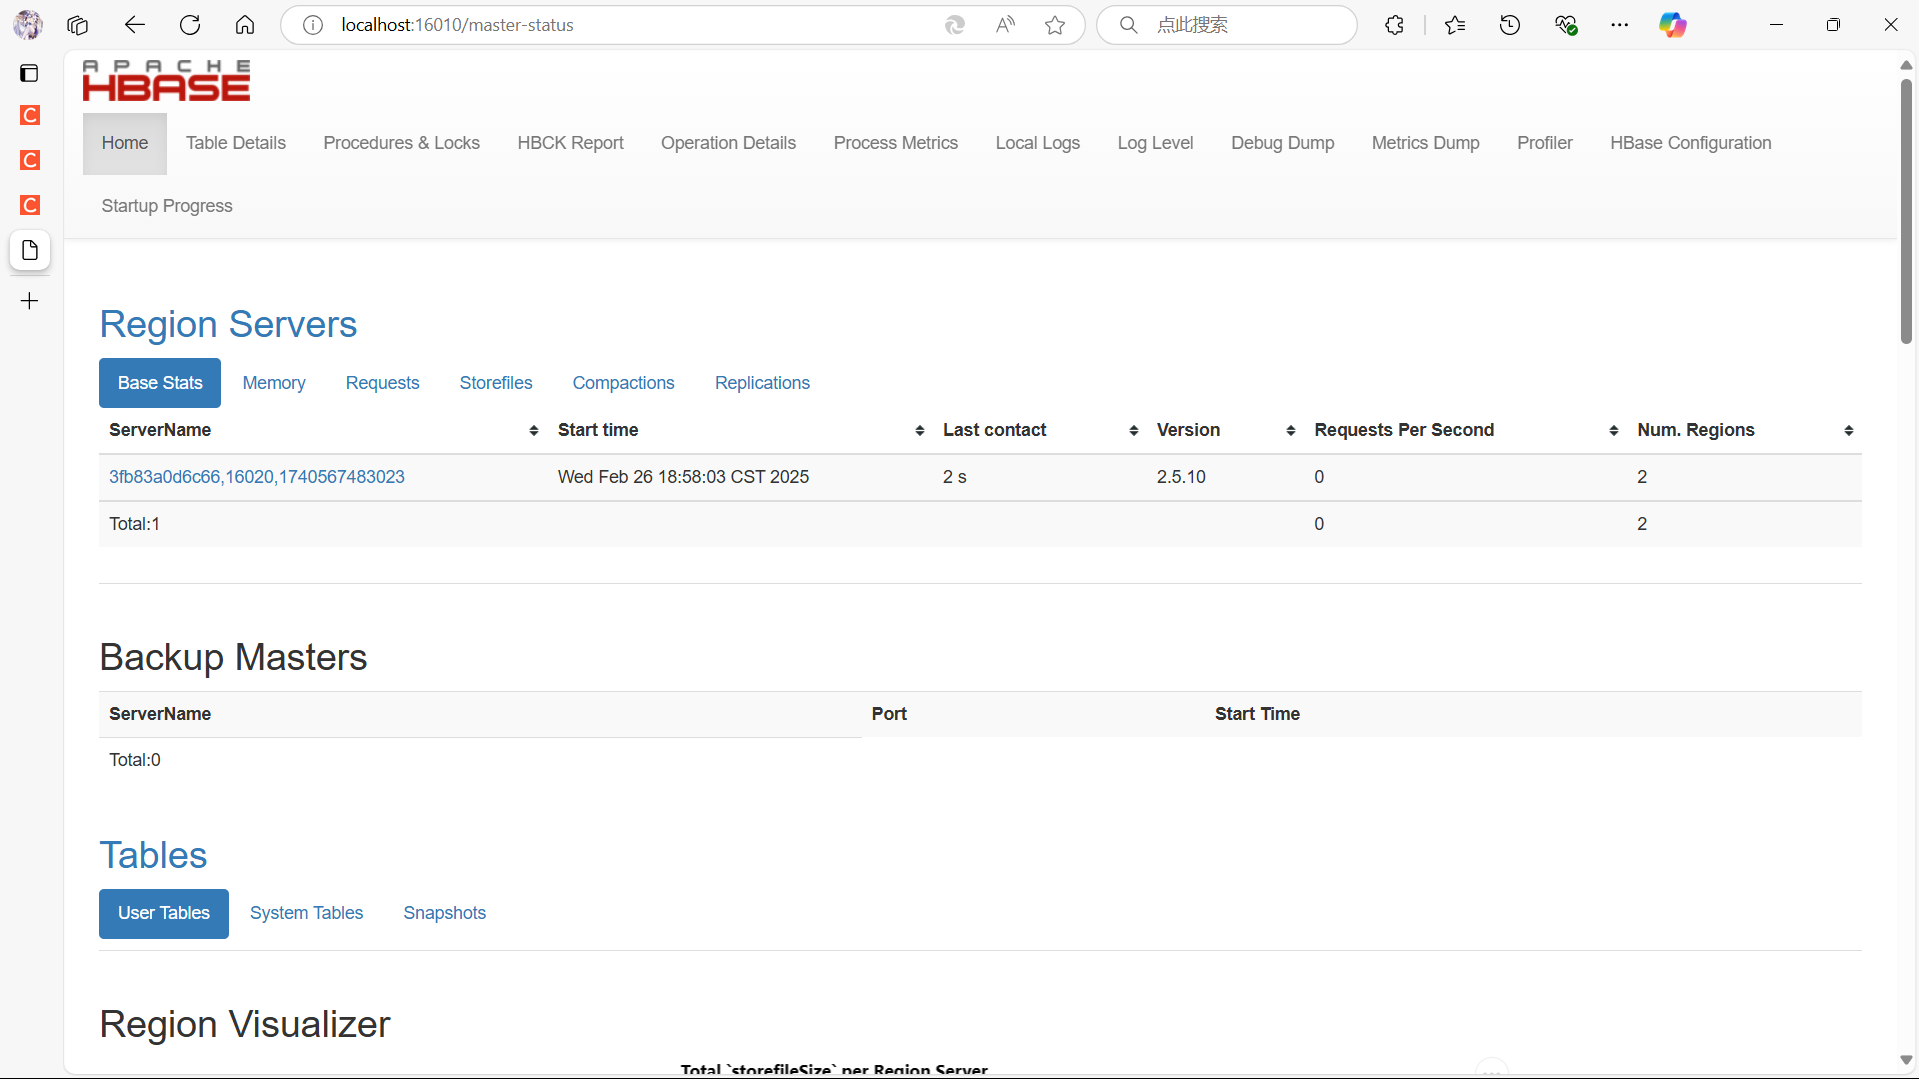
Task: Switch to Compactions tab
Action: (623, 383)
